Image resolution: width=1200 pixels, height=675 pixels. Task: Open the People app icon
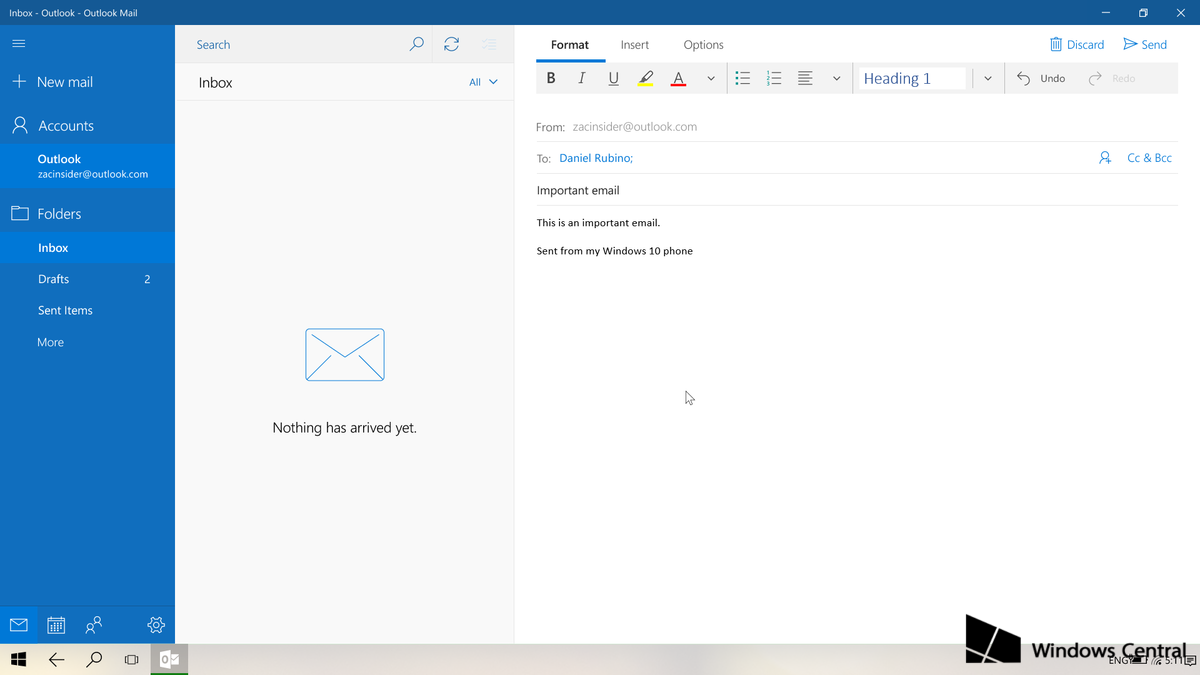pos(94,625)
